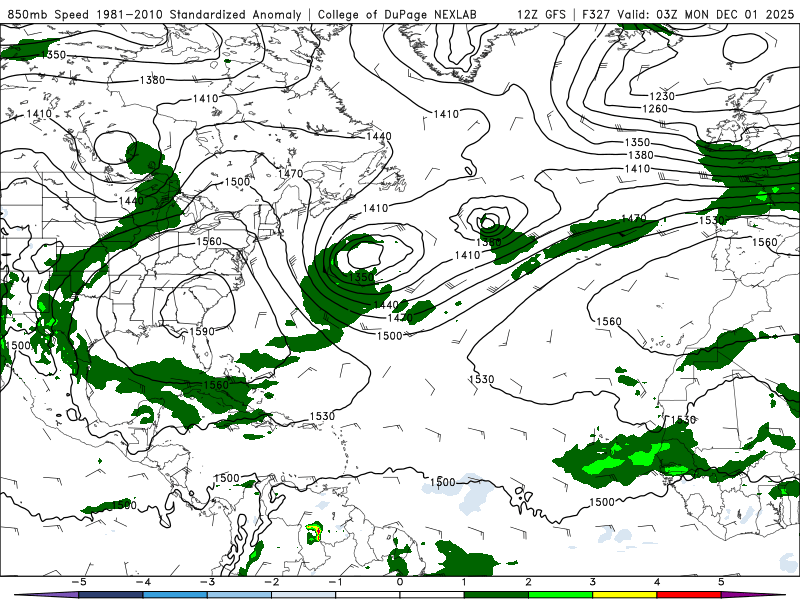Click the dark green 1 to 2 colorbar segment
Image resolution: width=800 pixels, height=600 pixels.
[x=496, y=595]
